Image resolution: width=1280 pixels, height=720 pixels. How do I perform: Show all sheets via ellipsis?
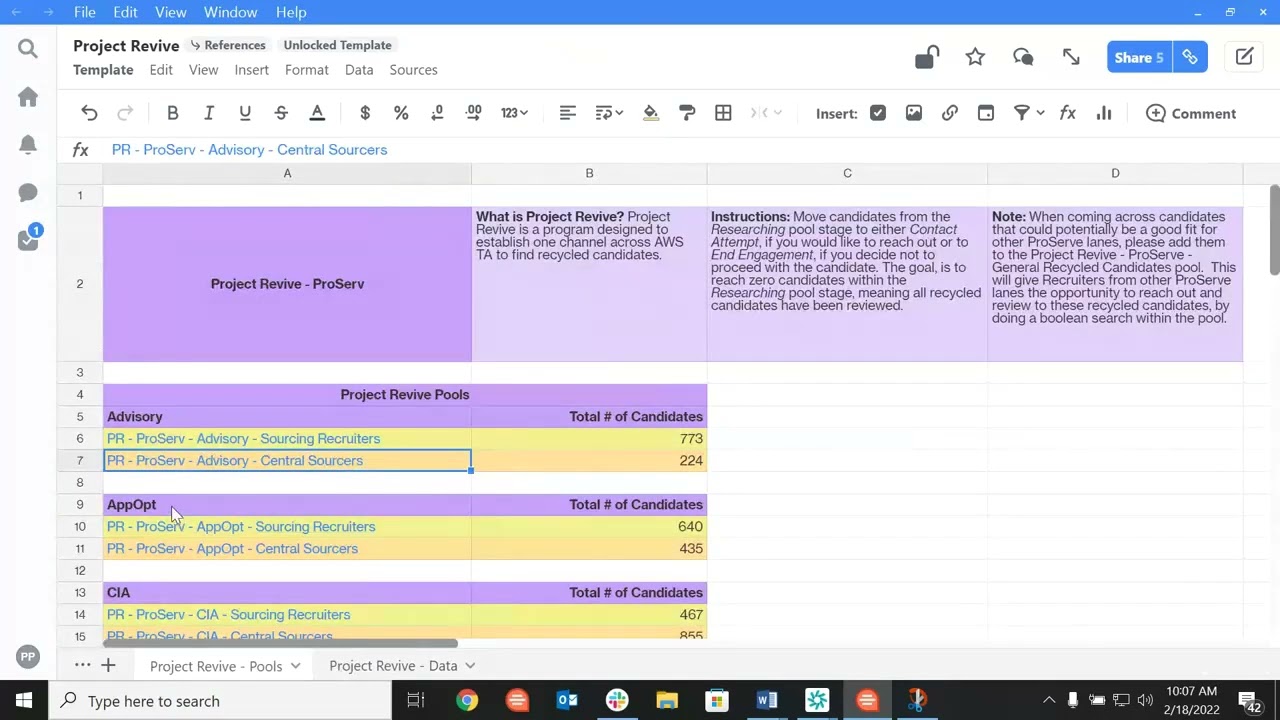click(x=82, y=665)
